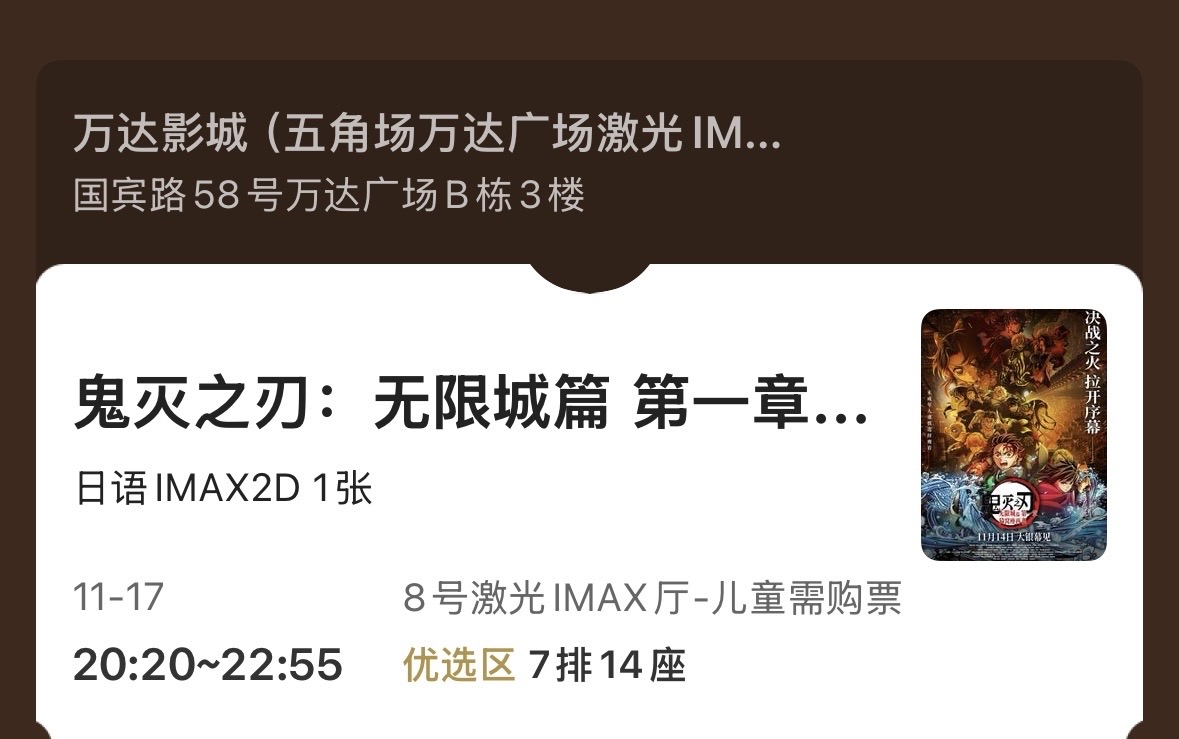Screen dimensions: 1179x739
Task: Select the seat number 7排14座
Action: [x=608, y=665]
